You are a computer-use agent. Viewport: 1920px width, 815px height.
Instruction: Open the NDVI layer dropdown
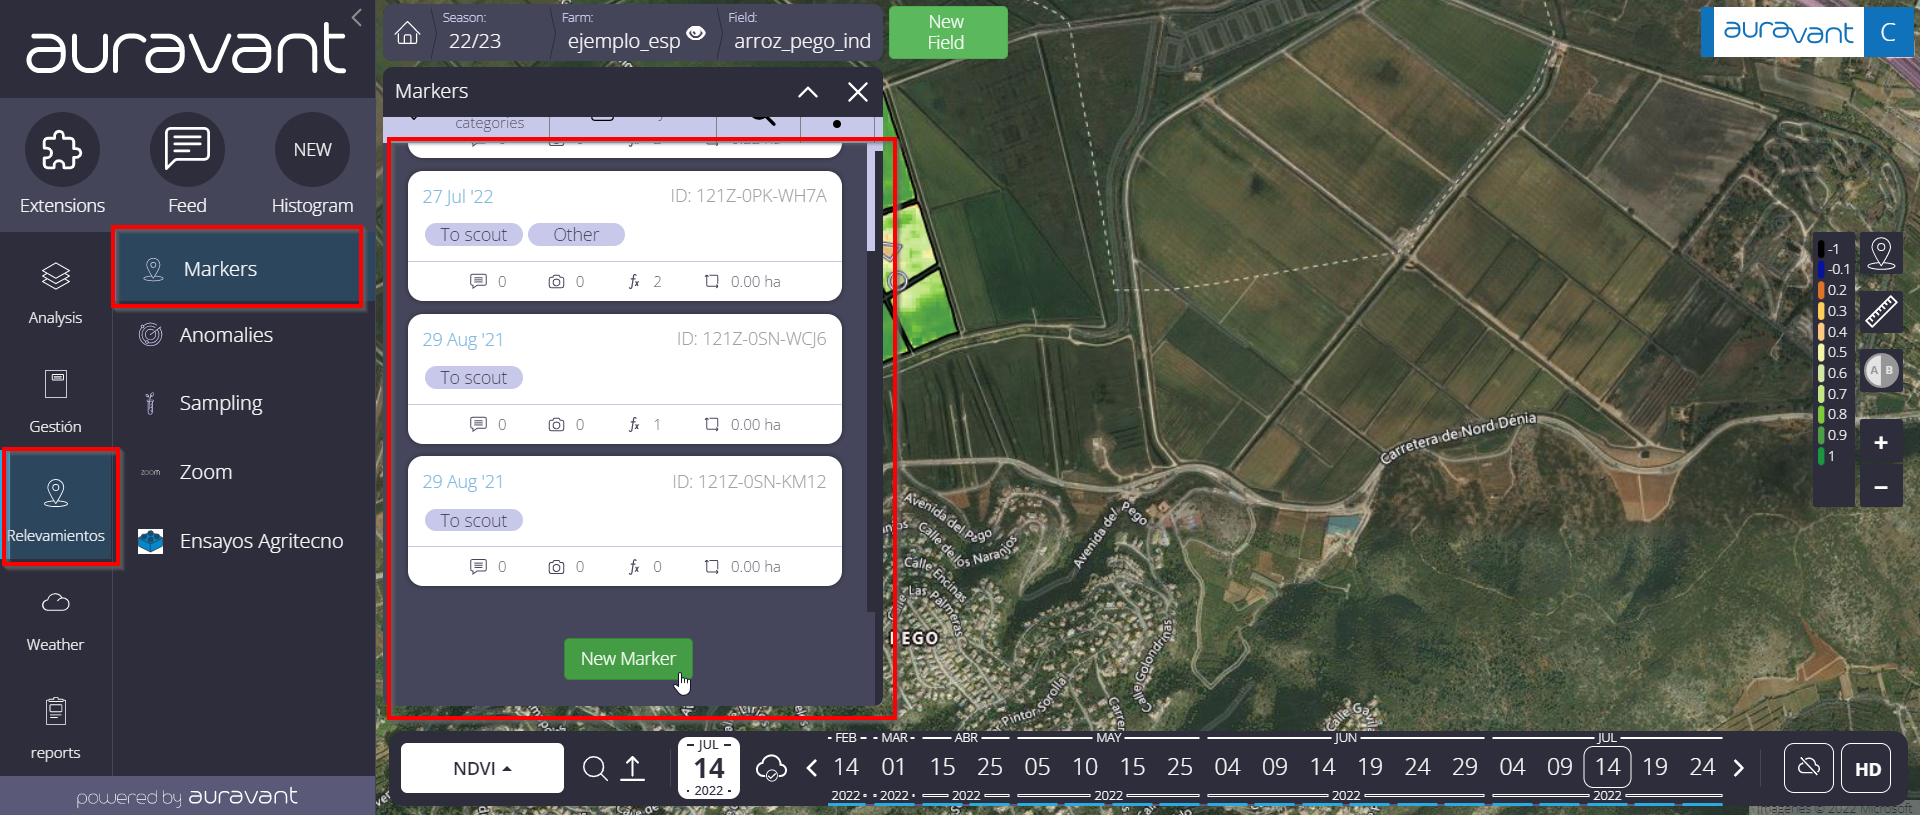tap(482, 768)
